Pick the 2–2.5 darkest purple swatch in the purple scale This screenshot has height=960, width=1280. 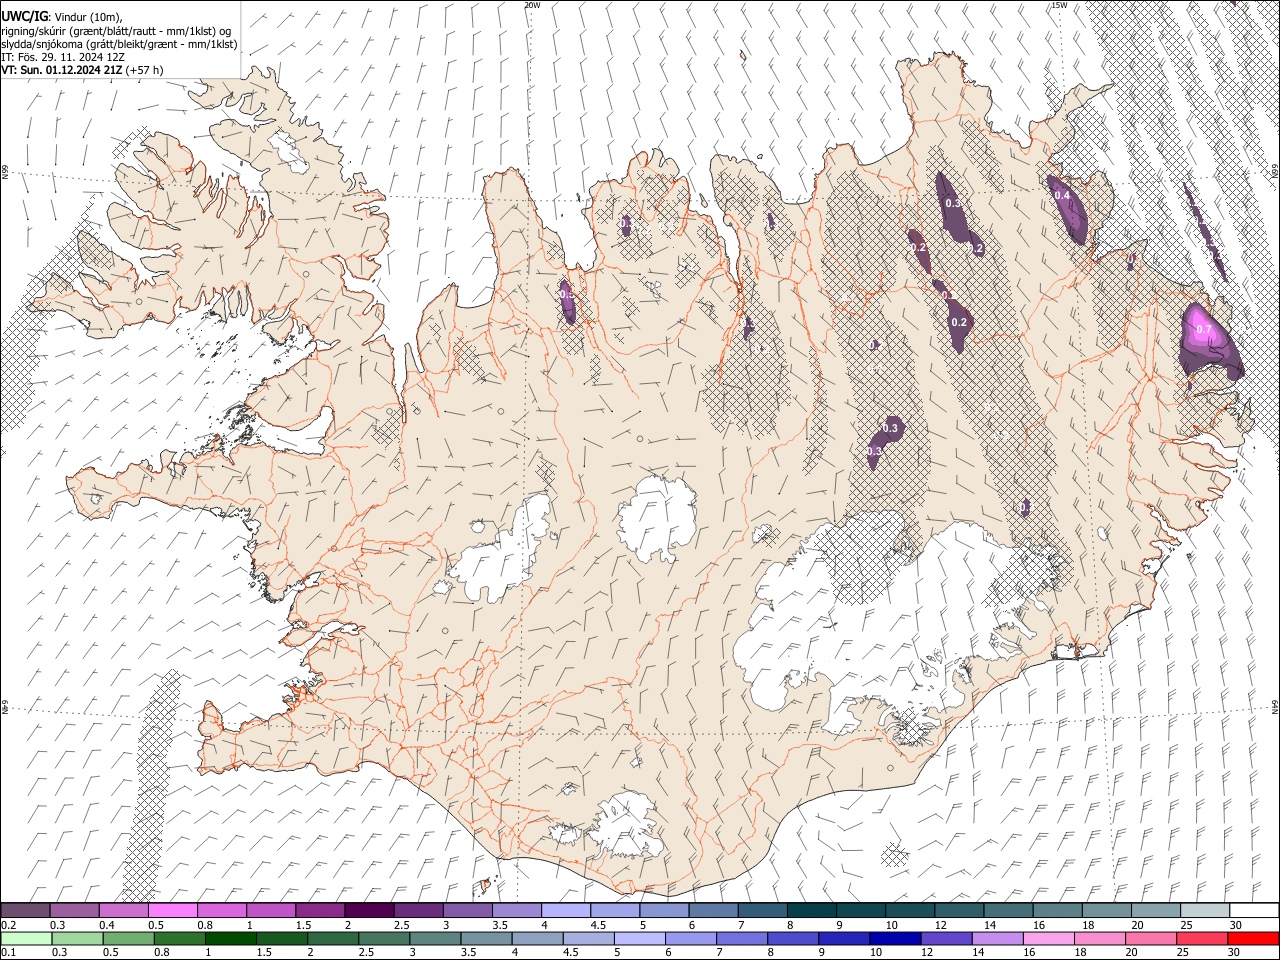coord(369,910)
